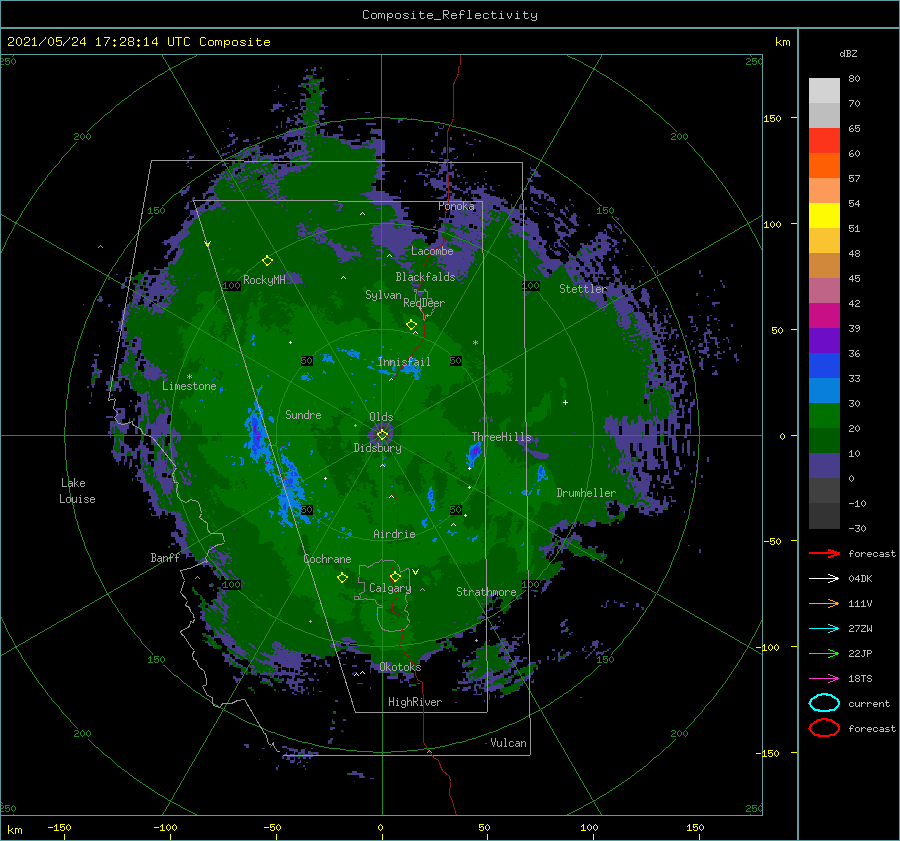This screenshot has width=900, height=841.
Task: Click the Sylvan label
Action: (383, 295)
